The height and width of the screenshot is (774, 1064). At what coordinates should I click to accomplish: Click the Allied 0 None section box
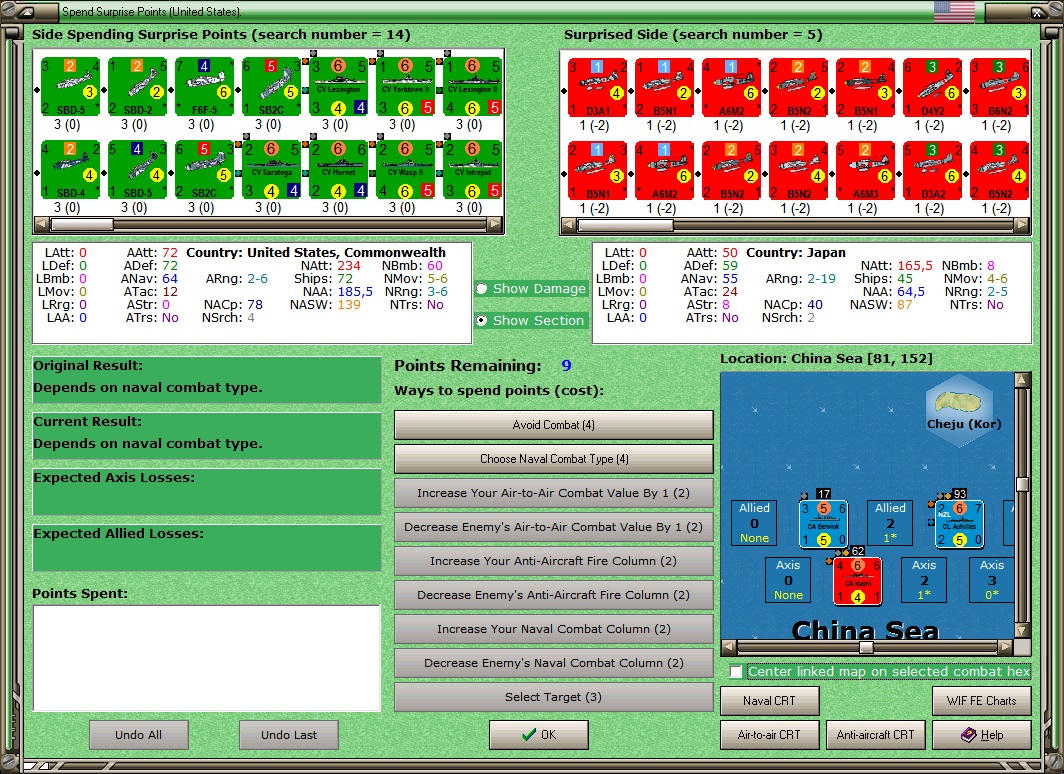[755, 523]
